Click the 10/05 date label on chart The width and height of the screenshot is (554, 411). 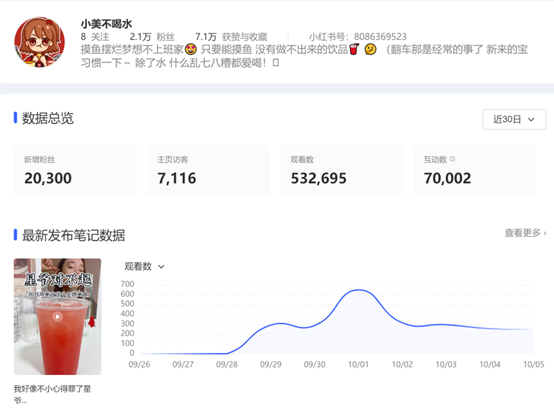534,364
